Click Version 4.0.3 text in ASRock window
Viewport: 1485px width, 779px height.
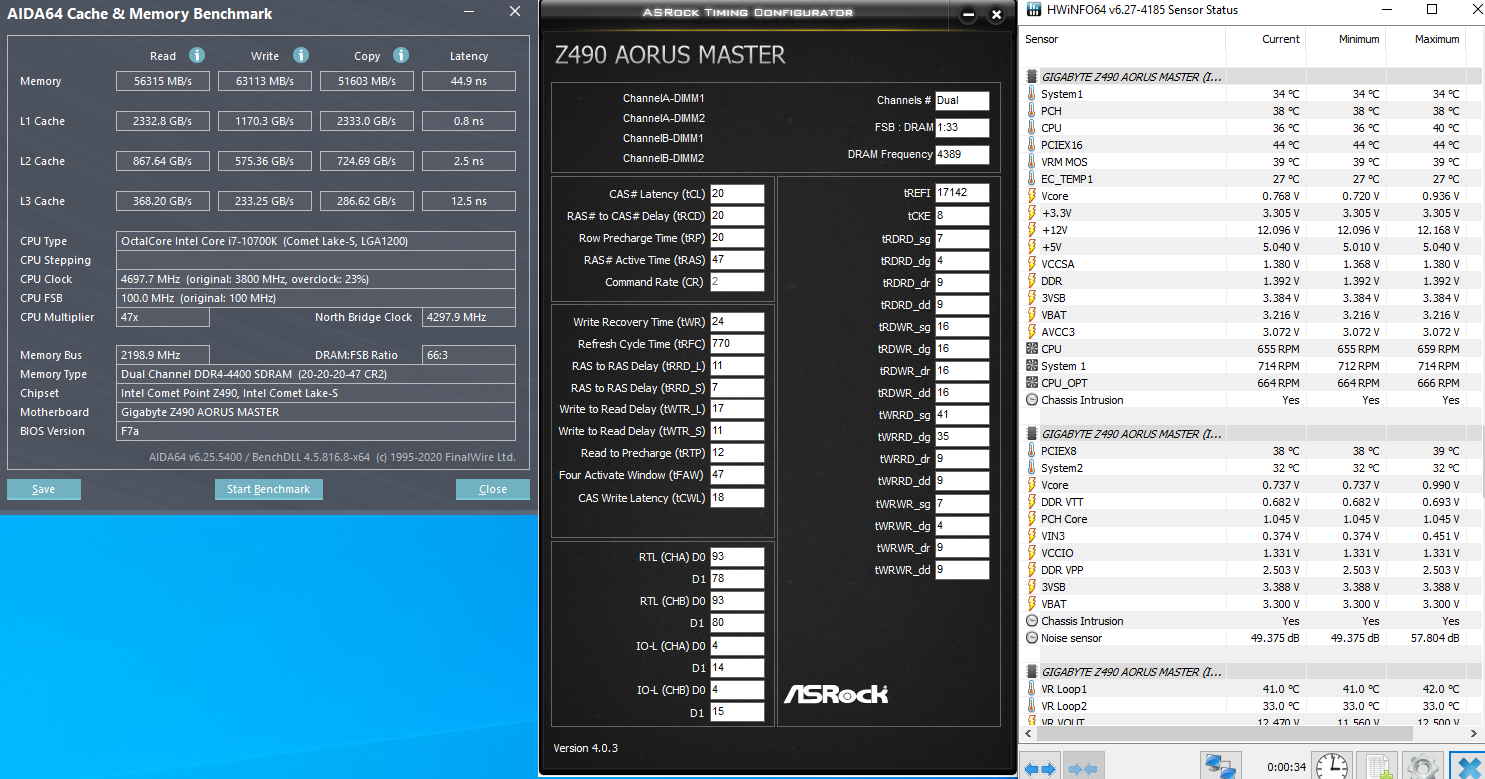[x=586, y=748]
